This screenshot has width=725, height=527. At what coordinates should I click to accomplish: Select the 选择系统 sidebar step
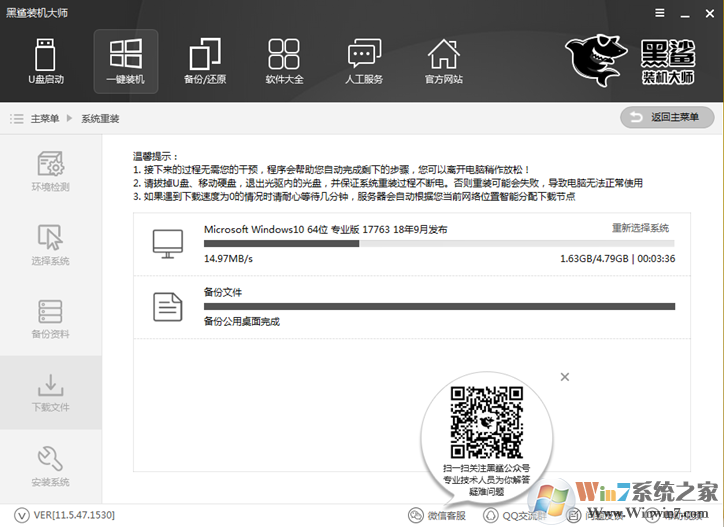pyautogui.click(x=50, y=245)
